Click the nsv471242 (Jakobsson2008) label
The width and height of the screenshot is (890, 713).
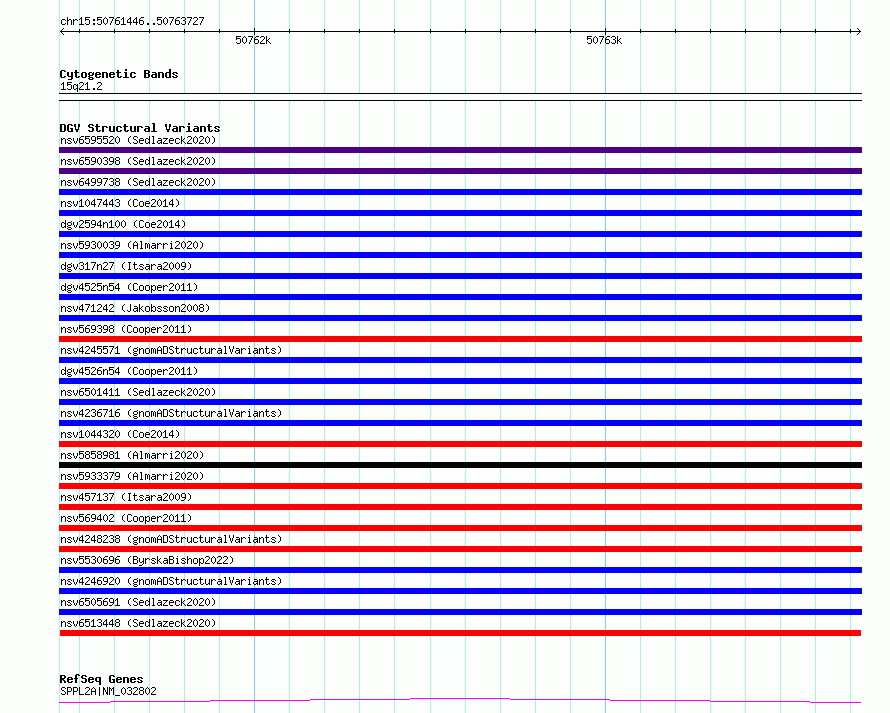click(135, 308)
